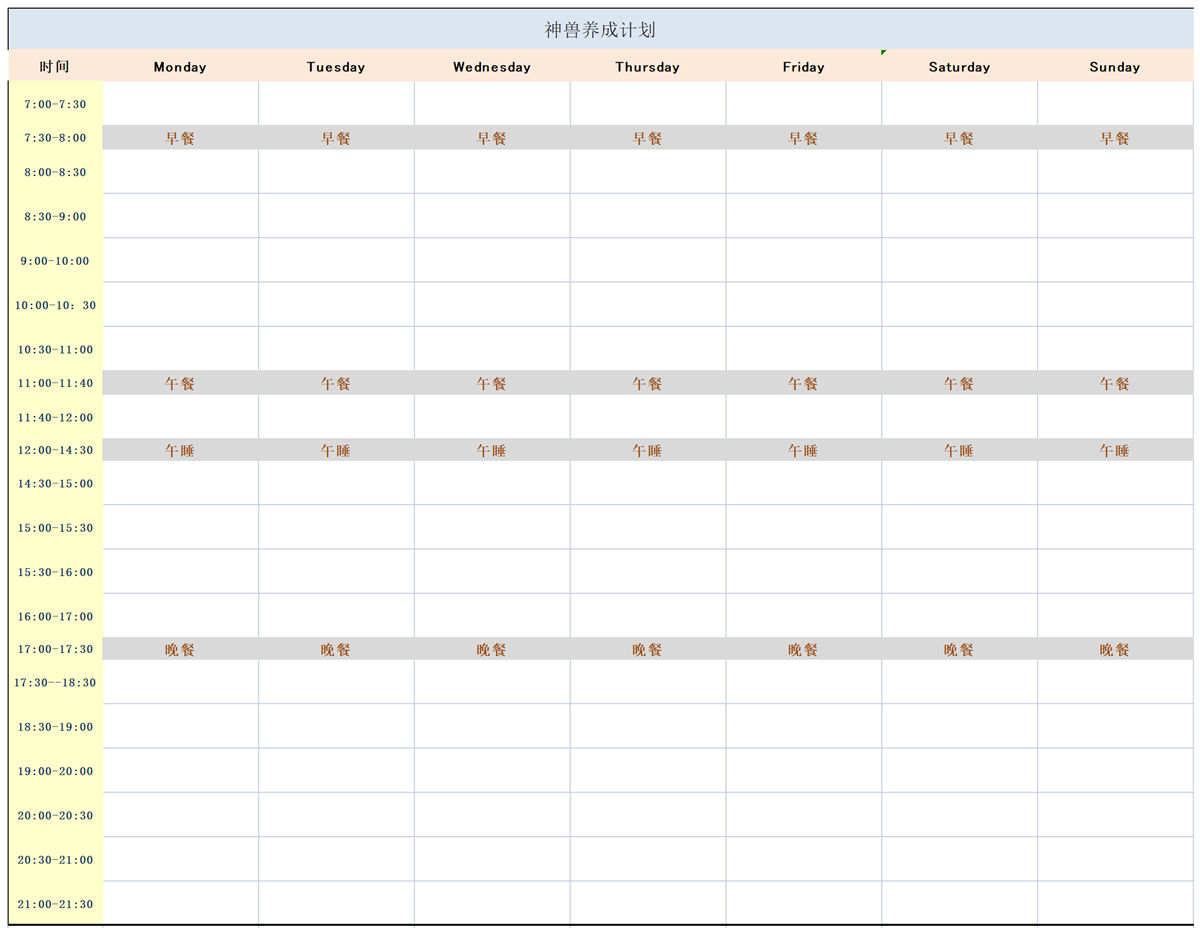The height and width of the screenshot is (928, 1200).
Task: Click empty Wednesday cell in 9:00-10:00 row
Action: coord(492,260)
